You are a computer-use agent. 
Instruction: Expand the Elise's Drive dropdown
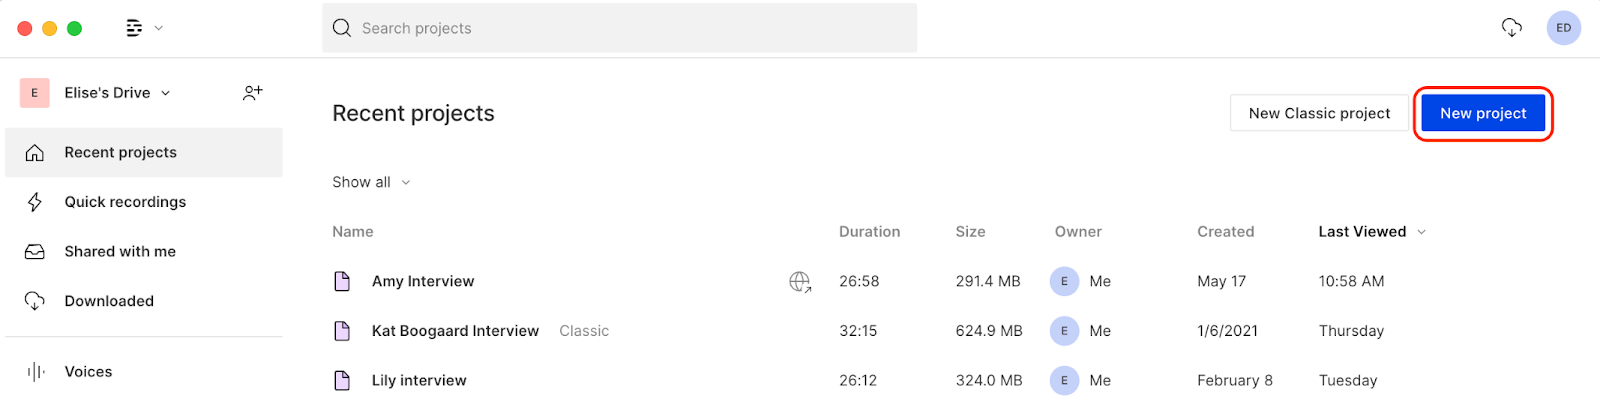click(166, 93)
